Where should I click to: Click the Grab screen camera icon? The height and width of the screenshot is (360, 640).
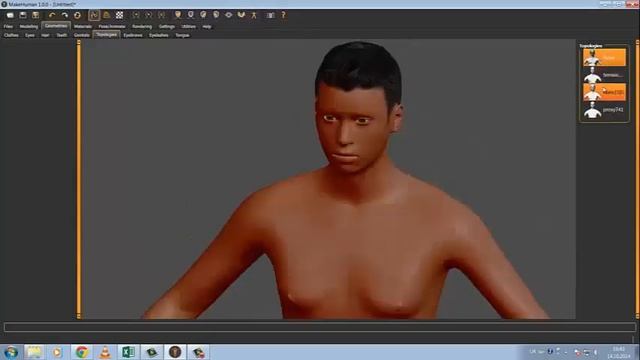coord(270,15)
